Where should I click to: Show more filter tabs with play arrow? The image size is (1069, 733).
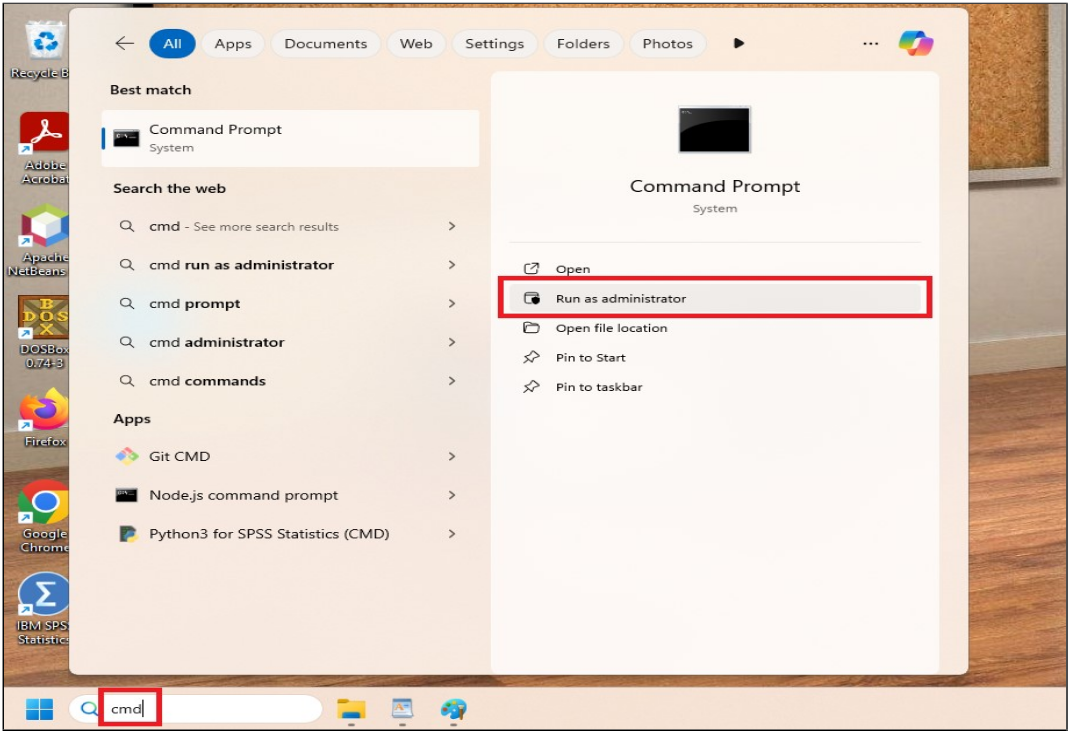click(739, 43)
